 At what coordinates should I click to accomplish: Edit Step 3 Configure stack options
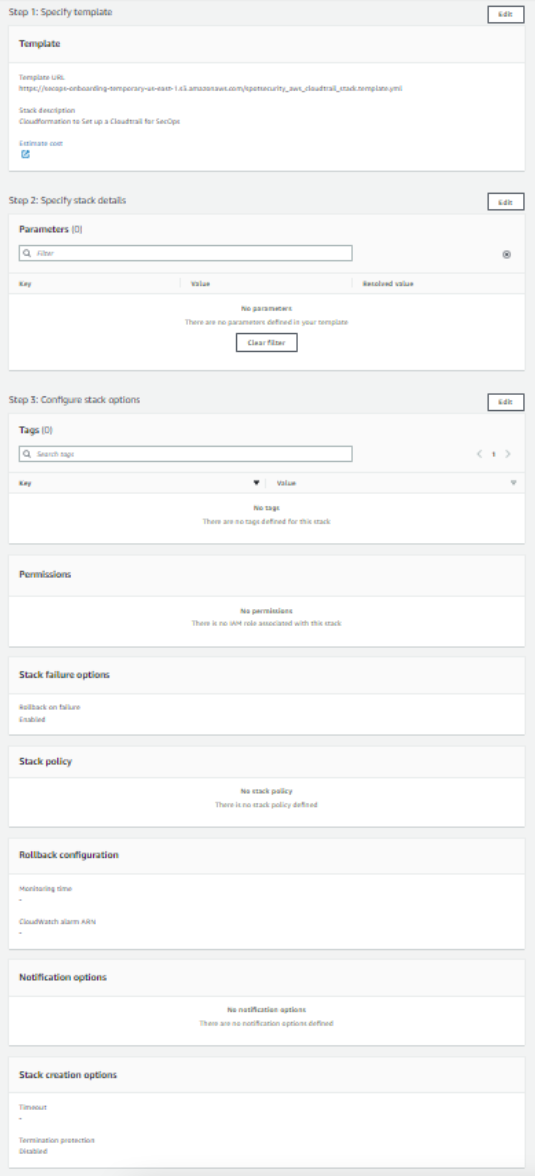(x=506, y=402)
